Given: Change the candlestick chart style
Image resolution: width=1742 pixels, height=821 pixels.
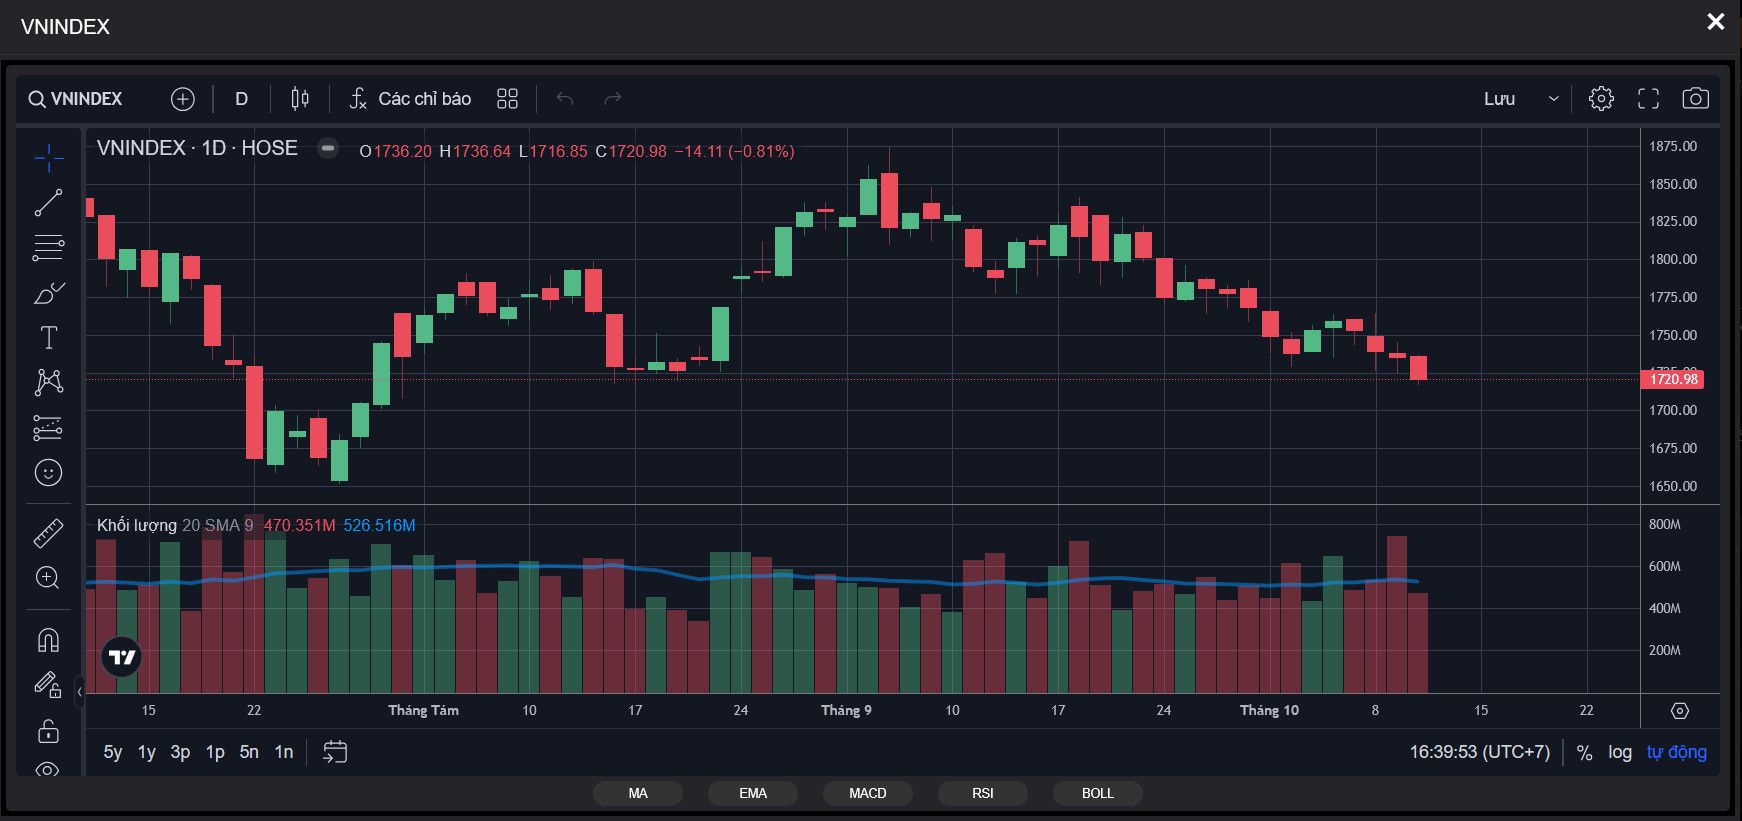Looking at the screenshot, I should [x=299, y=99].
